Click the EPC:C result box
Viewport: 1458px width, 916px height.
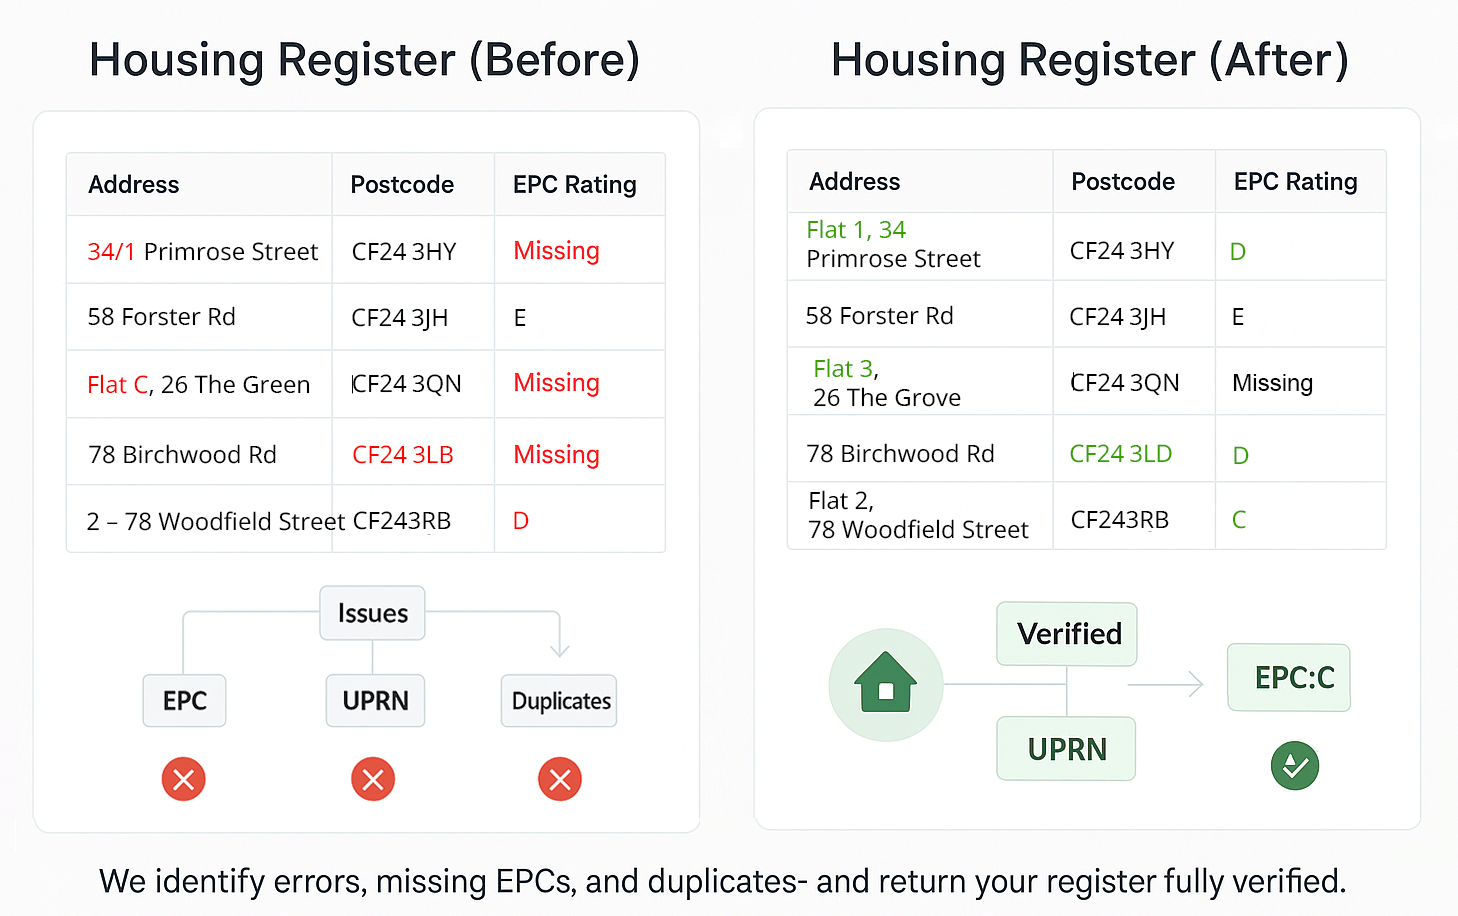pyautogui.click(x=1289, y=677)
